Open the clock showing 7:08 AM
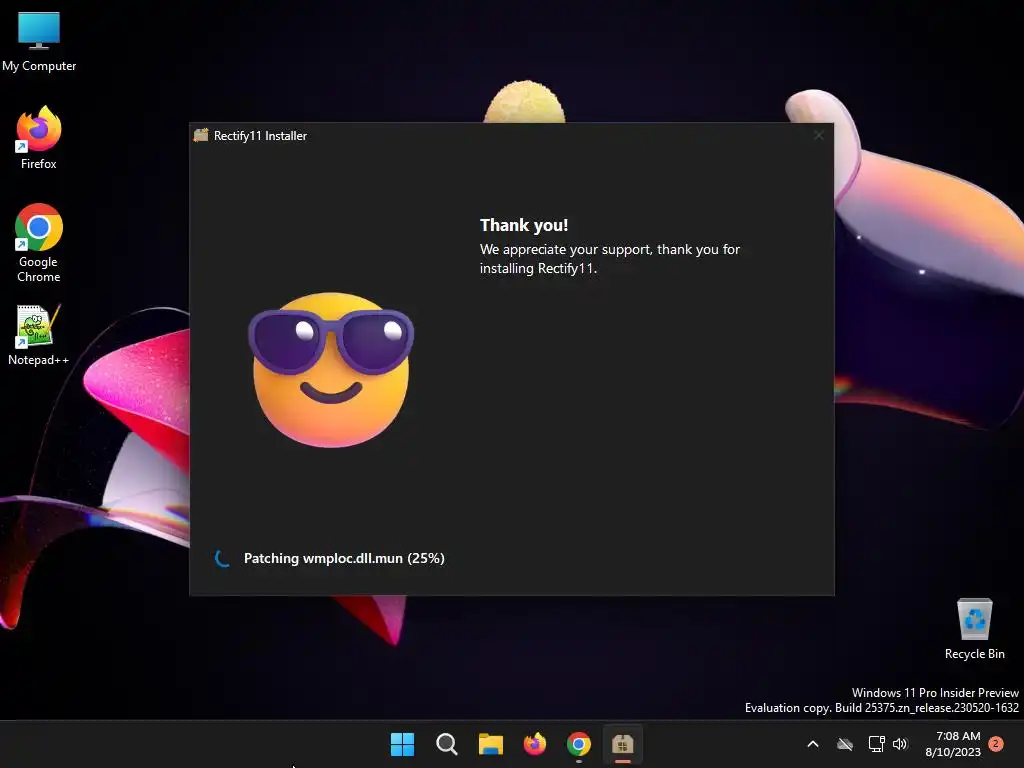 [x=953, y=744]
